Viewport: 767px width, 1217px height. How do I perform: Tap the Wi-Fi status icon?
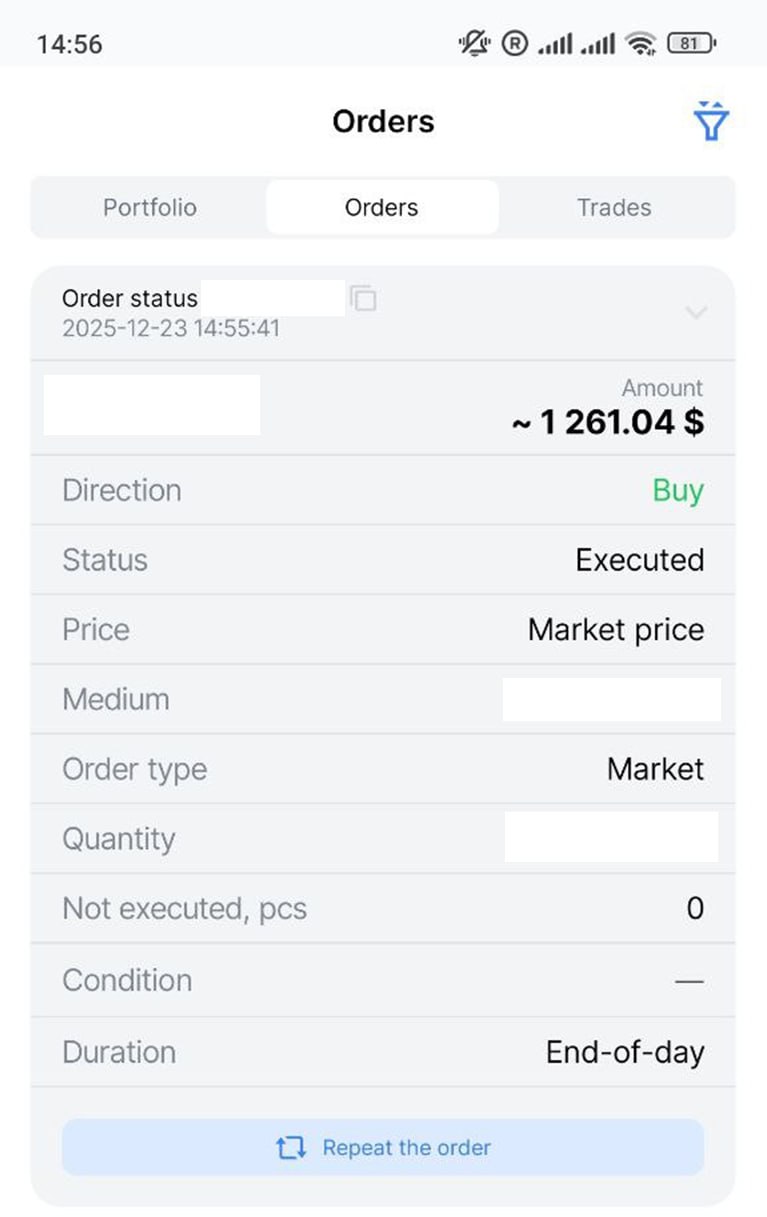(640, 43)
